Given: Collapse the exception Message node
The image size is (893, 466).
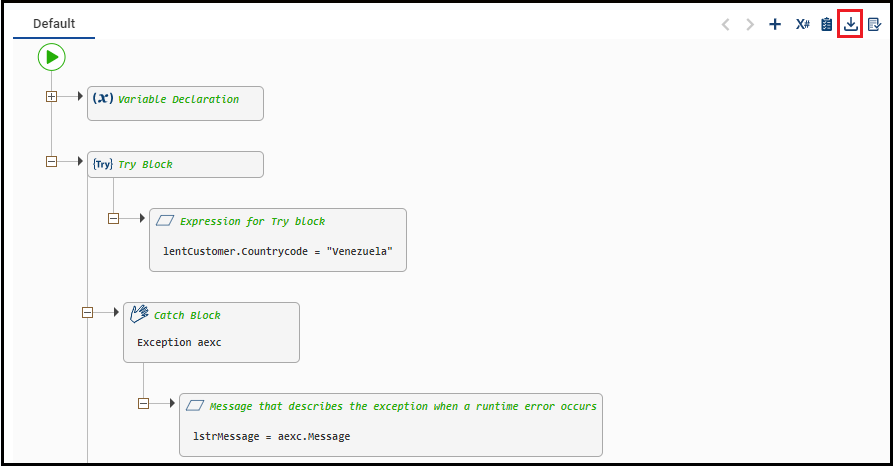Looking at the screenshot, I should click(143, 403).
